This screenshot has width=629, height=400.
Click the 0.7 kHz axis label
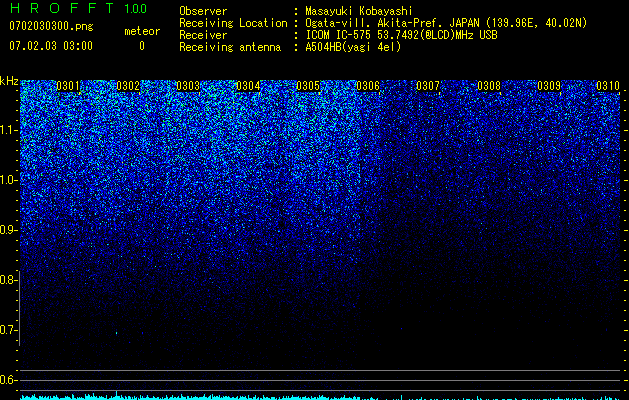click(x=7, y=330)
